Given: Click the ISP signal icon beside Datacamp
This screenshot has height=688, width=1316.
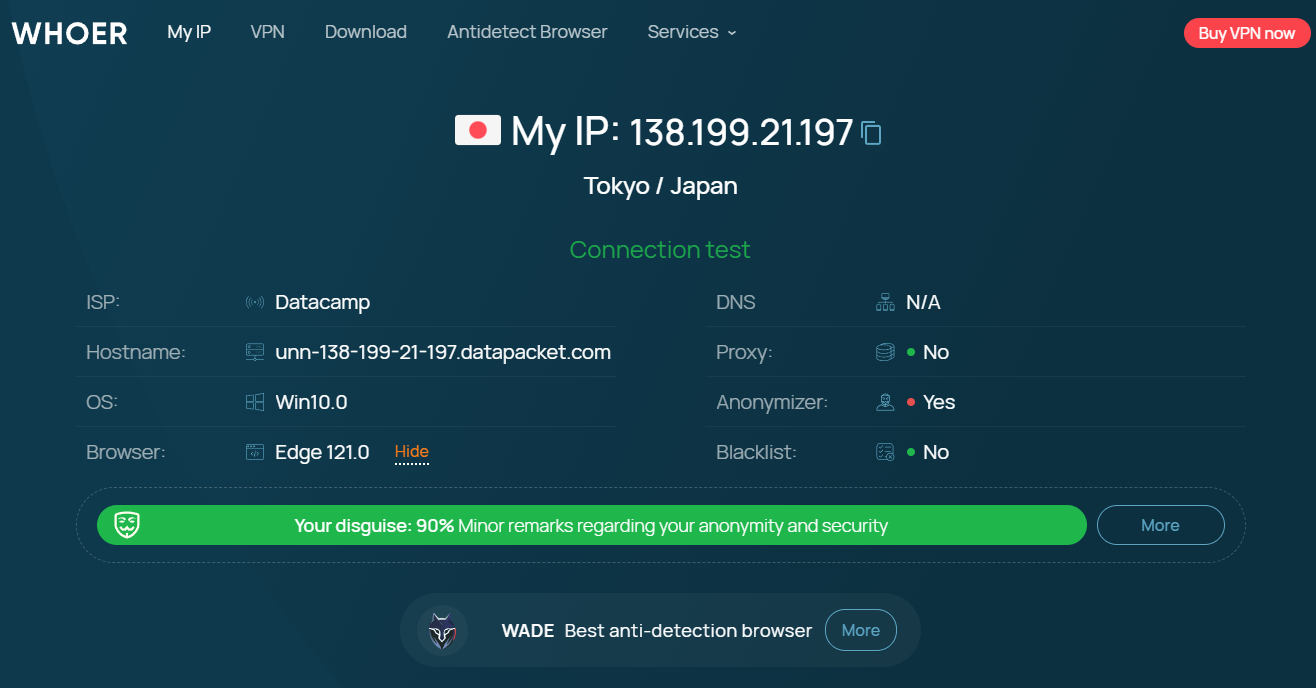Looking at the screenshot, I should coord(255,302).
